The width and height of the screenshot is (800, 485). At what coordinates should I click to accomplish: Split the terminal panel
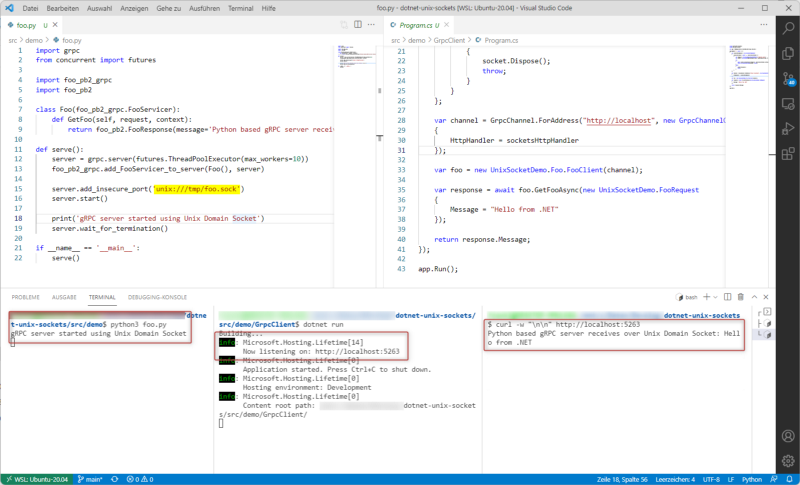coord(728,297)
